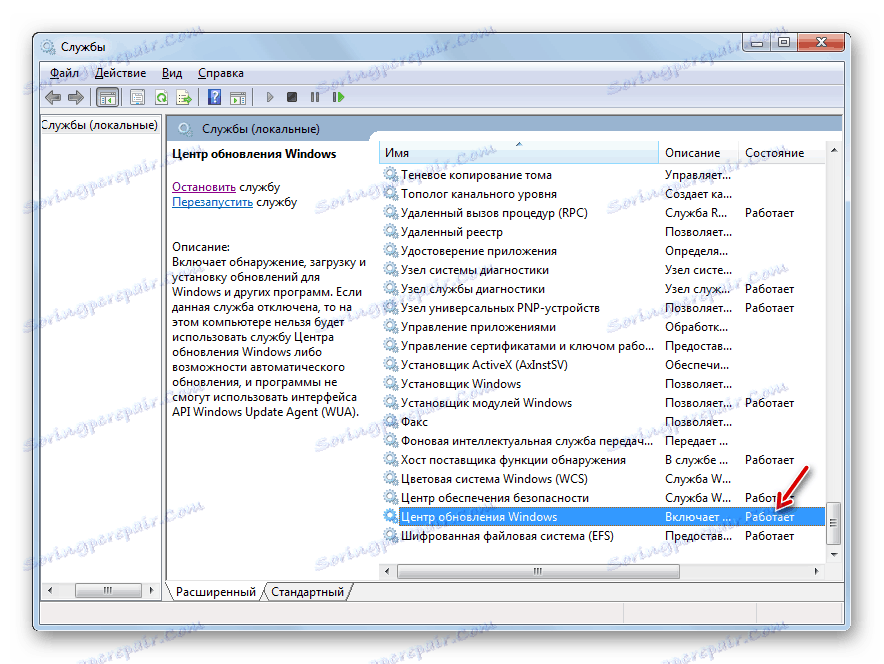Click vertical scrollbar down arrow in services list
Viewport: 884px width, 664px height.
point(834,555)
